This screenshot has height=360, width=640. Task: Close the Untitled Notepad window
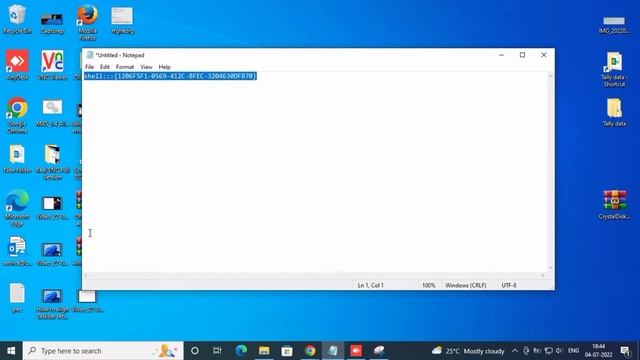(x=544, y=55)
